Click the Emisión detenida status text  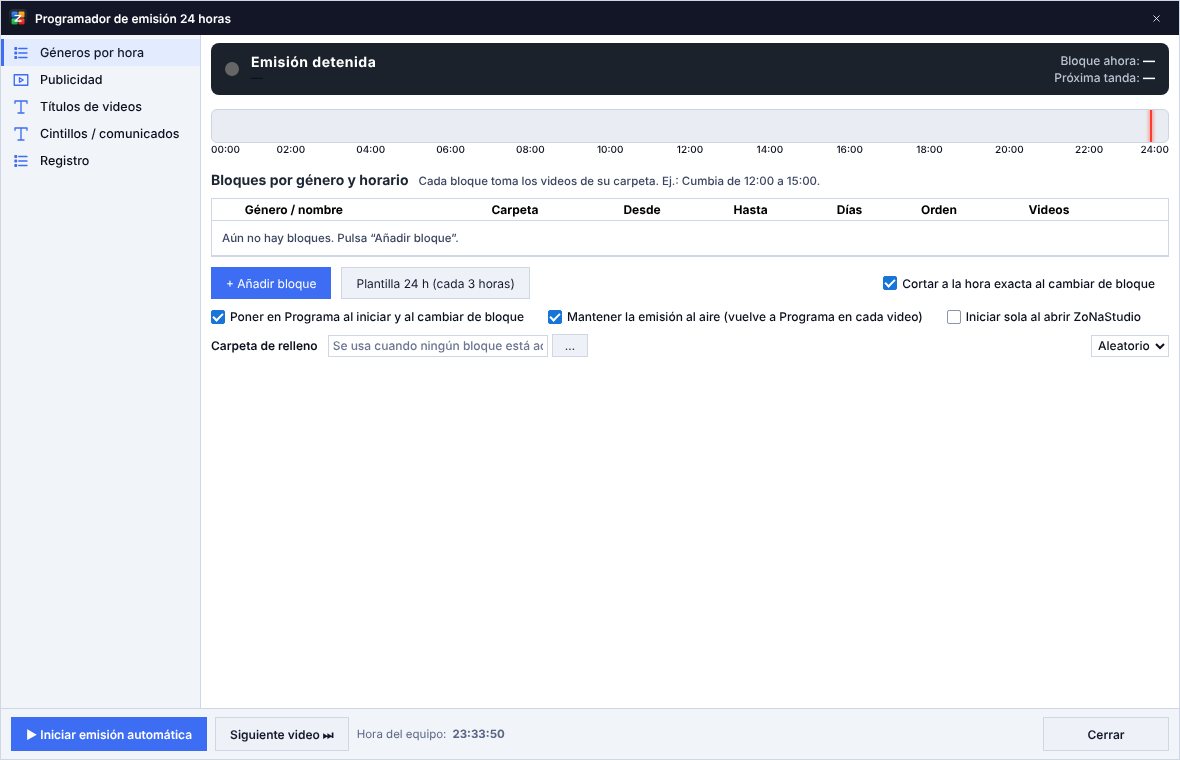(313, 62)
